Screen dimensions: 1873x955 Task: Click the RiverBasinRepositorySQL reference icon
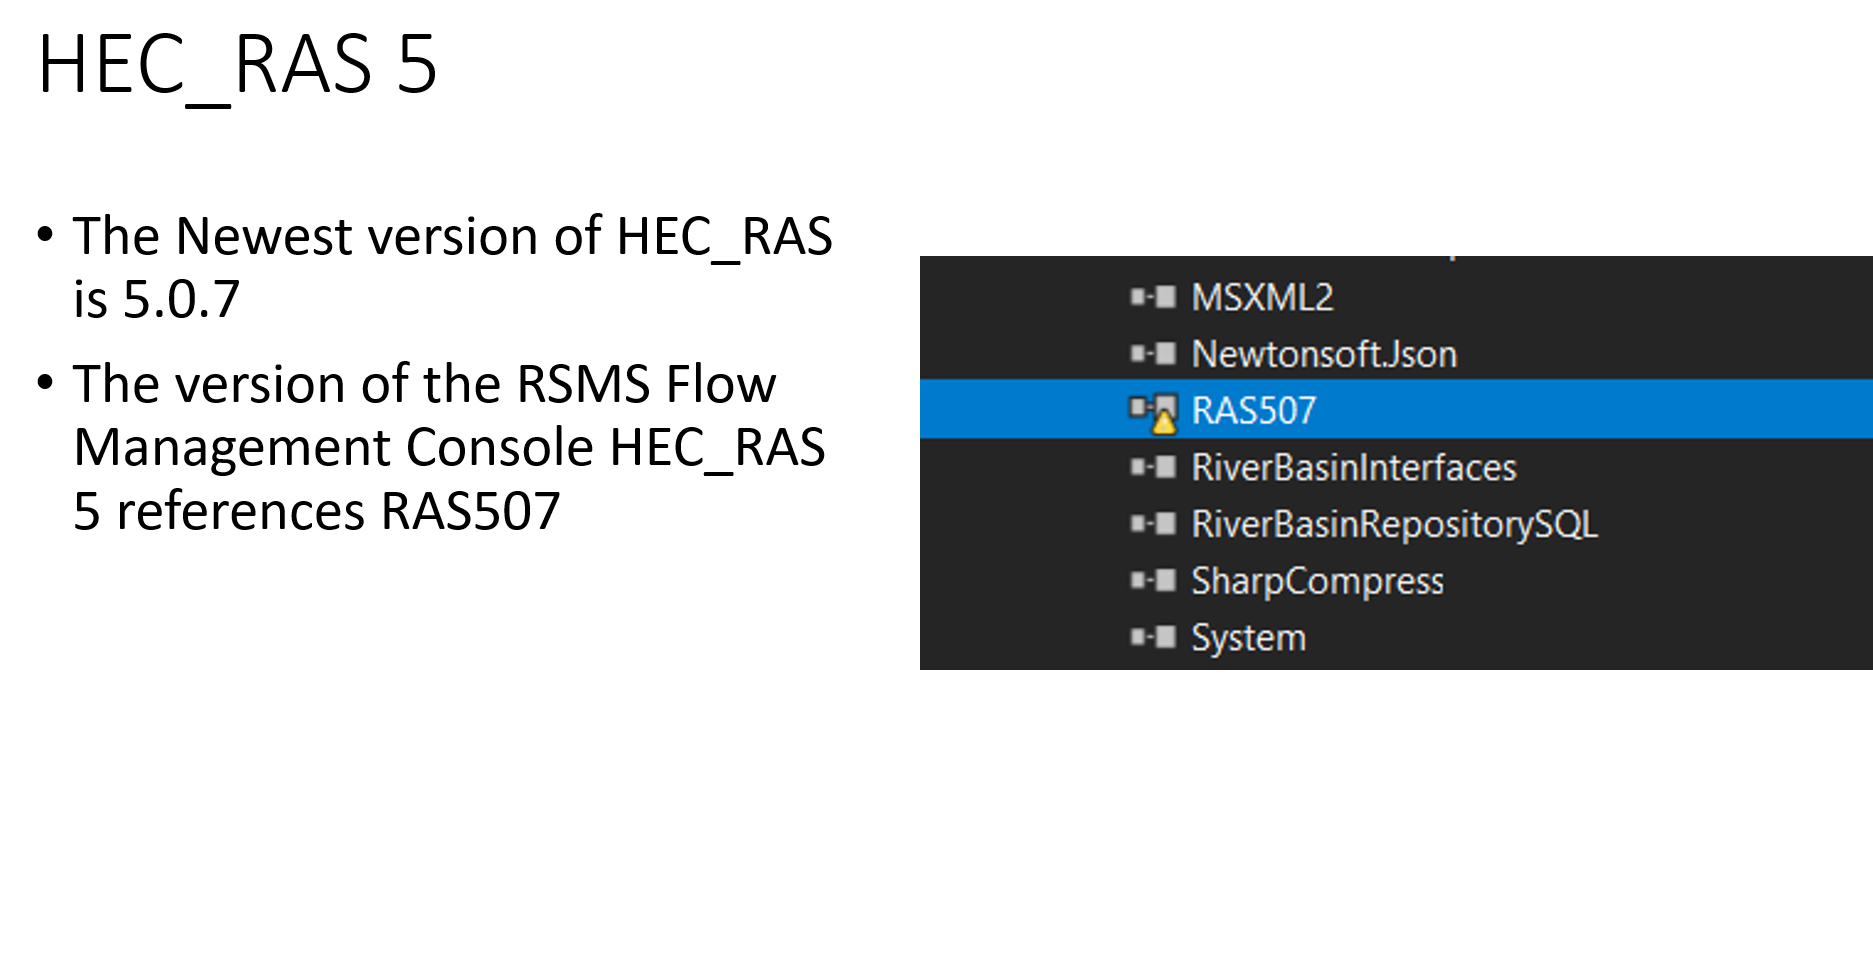coord(1153,524)
